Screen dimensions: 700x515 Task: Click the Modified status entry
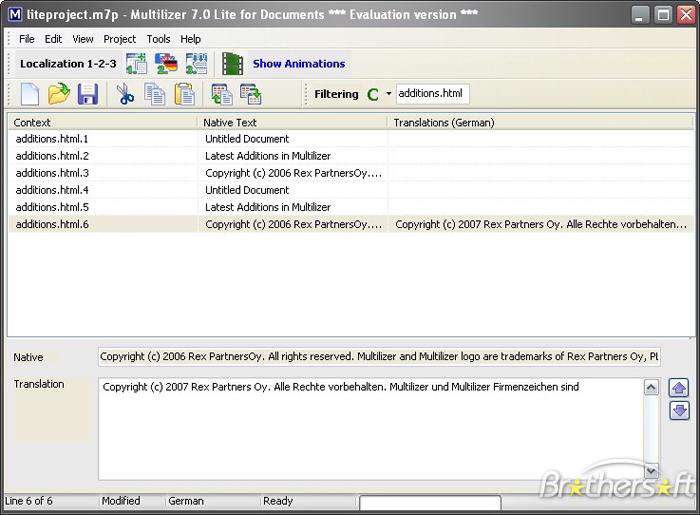coord(121,501)
